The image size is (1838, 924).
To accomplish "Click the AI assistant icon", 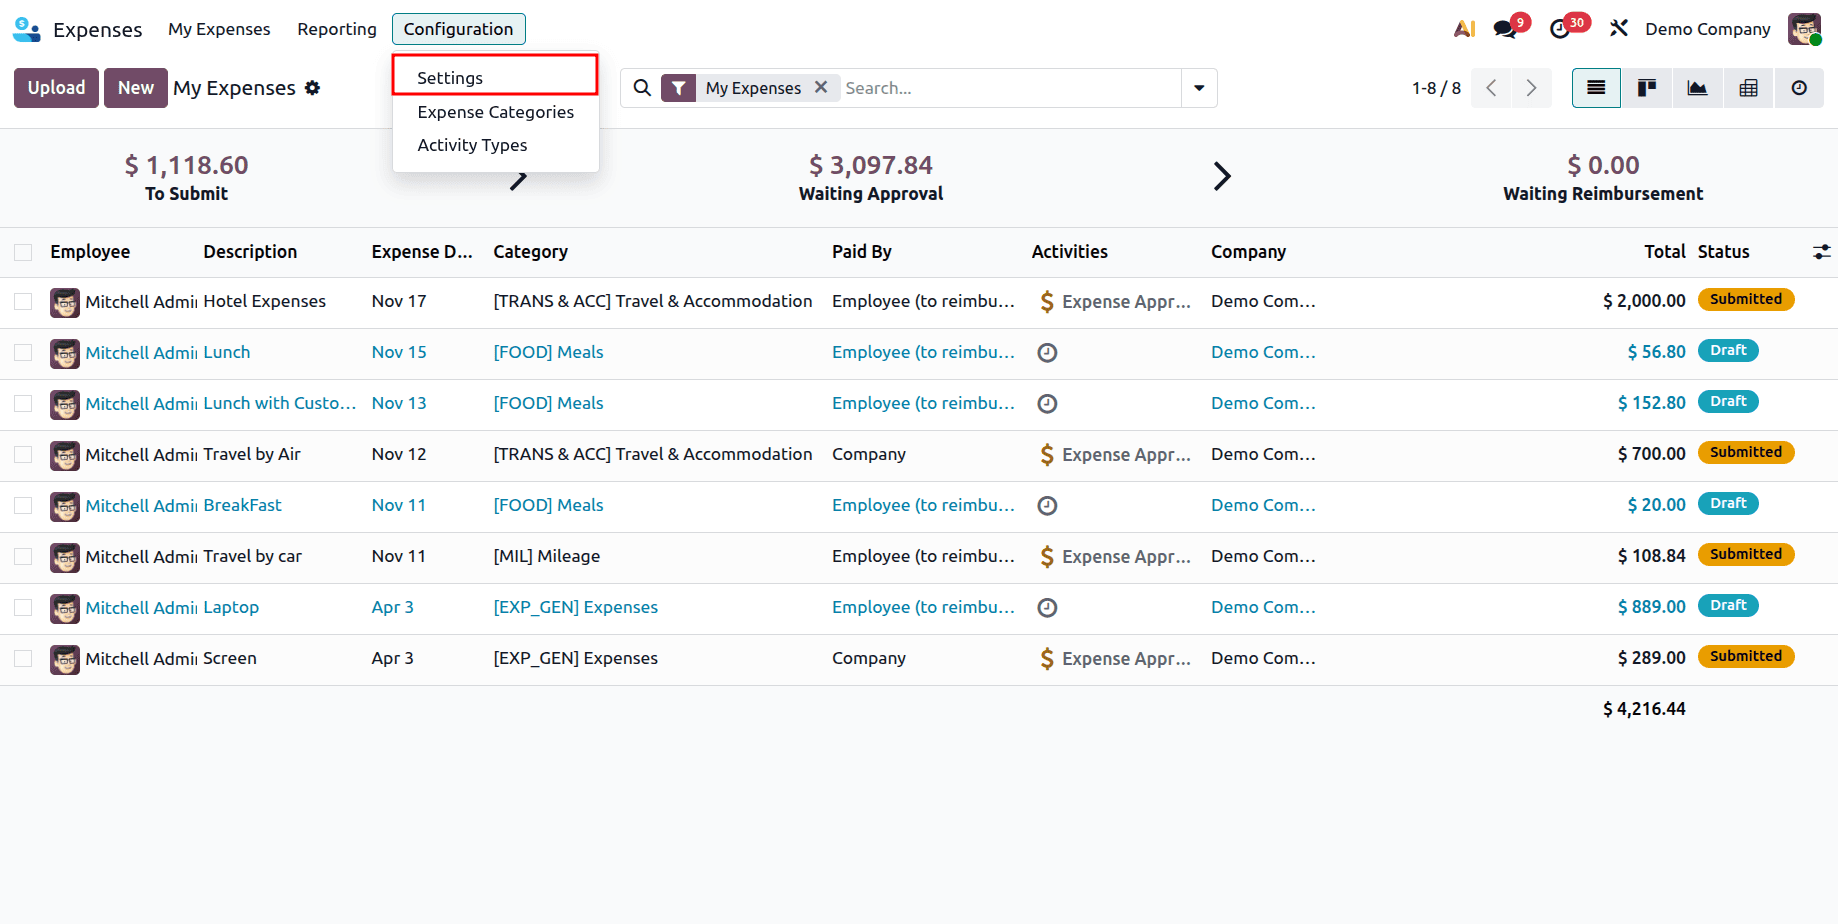I will (1463, 28).
